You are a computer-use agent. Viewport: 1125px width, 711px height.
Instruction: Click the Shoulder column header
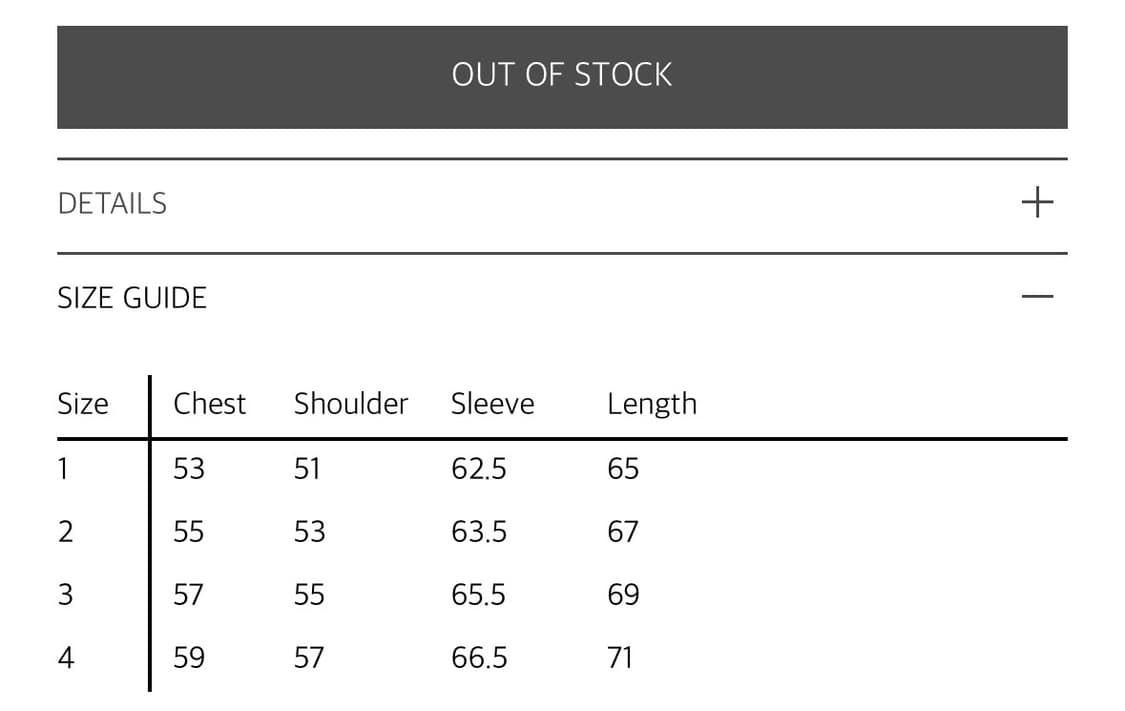pos(351,403)
